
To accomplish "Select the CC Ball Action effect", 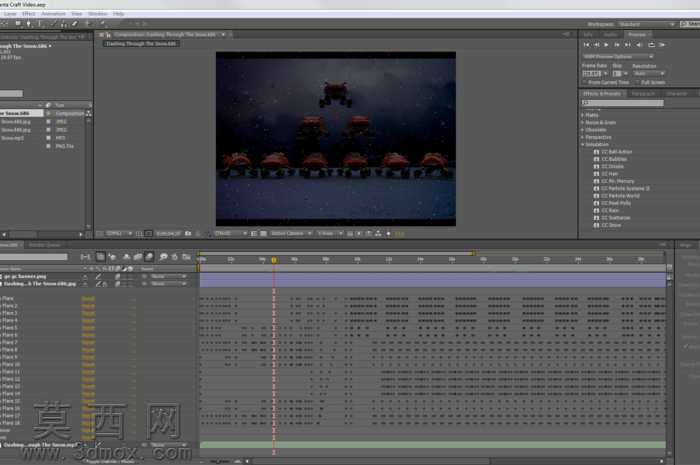I will pyautogui.click(x=617, y=152).
